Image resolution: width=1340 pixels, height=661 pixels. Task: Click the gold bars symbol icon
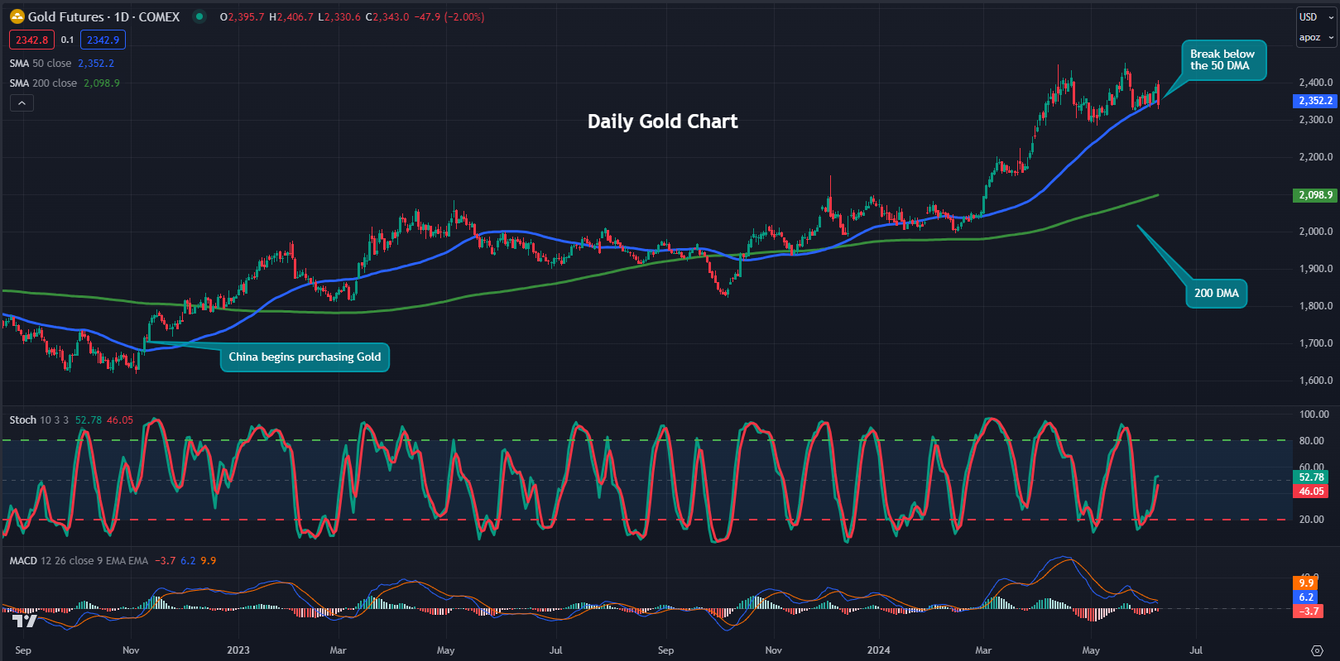click(x=17, y=17)
